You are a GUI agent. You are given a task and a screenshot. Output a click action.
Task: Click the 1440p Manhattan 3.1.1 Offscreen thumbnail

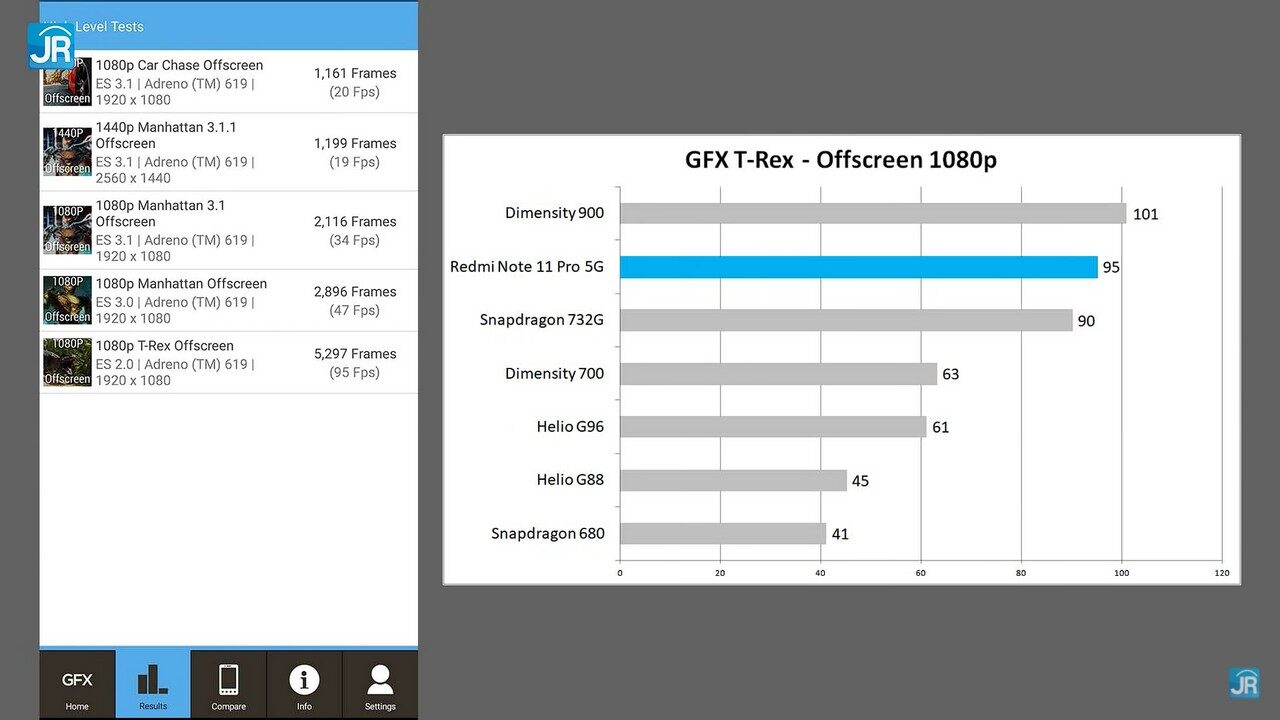point(66,151)
